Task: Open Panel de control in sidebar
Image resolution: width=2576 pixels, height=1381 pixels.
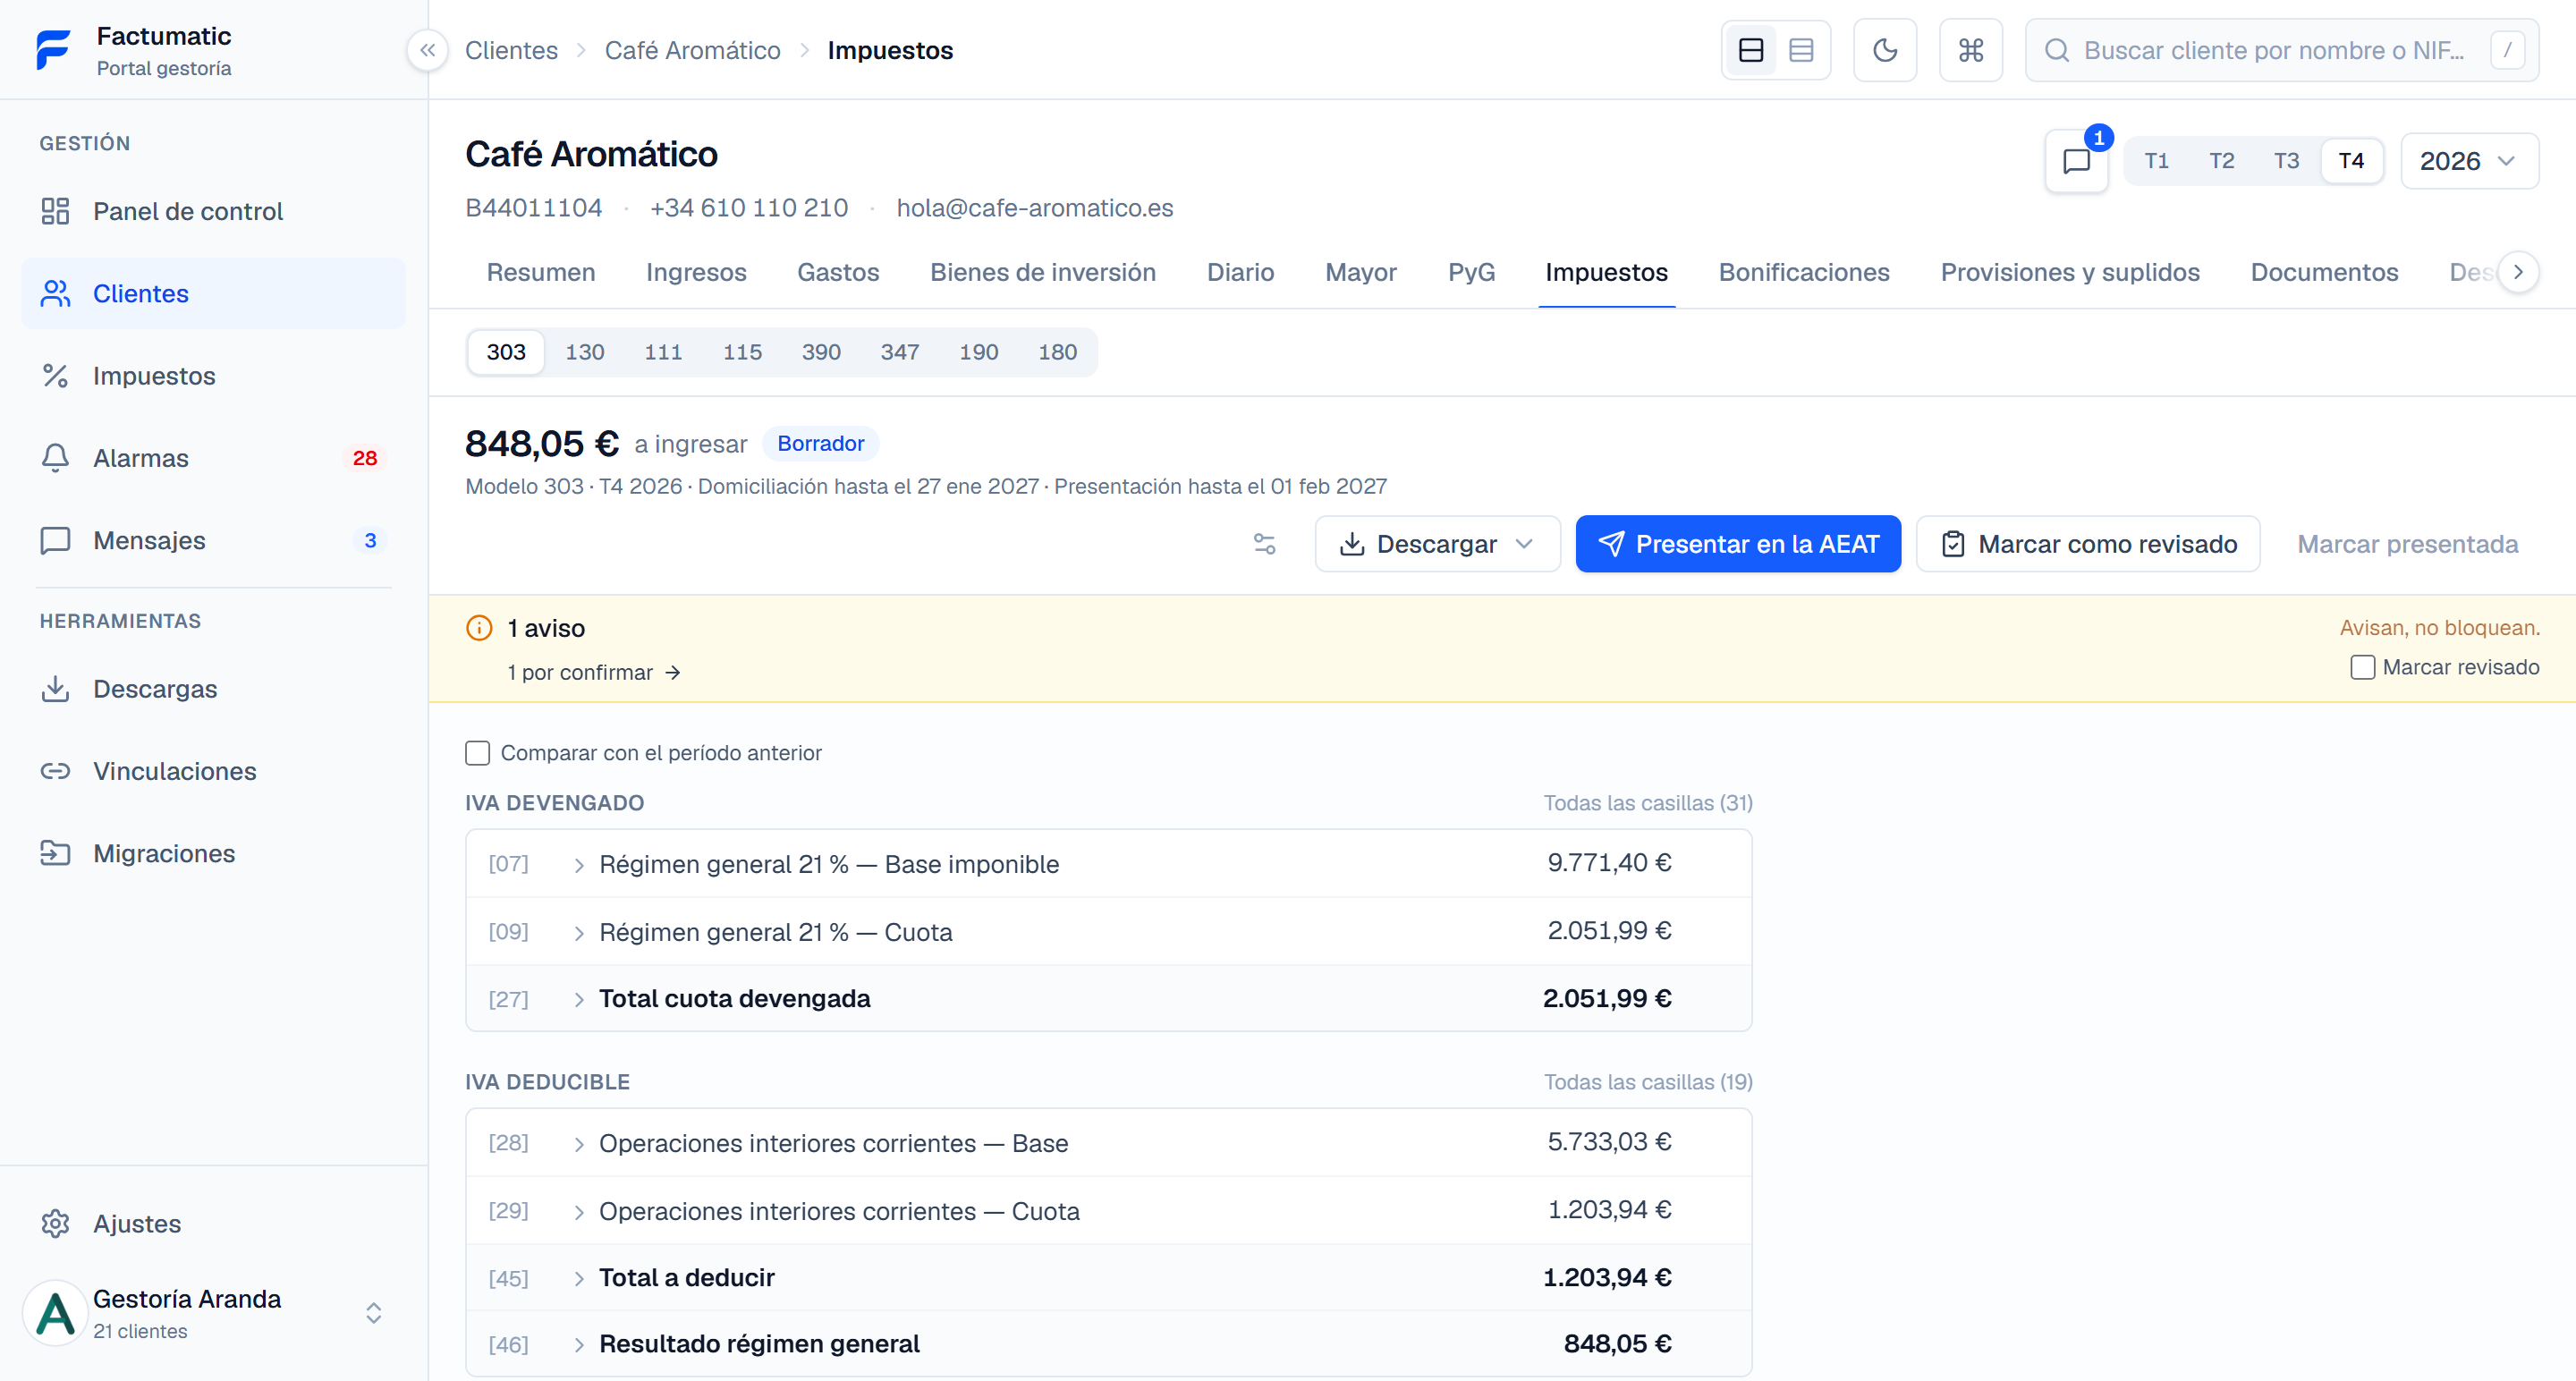Action: coord(214,211)
